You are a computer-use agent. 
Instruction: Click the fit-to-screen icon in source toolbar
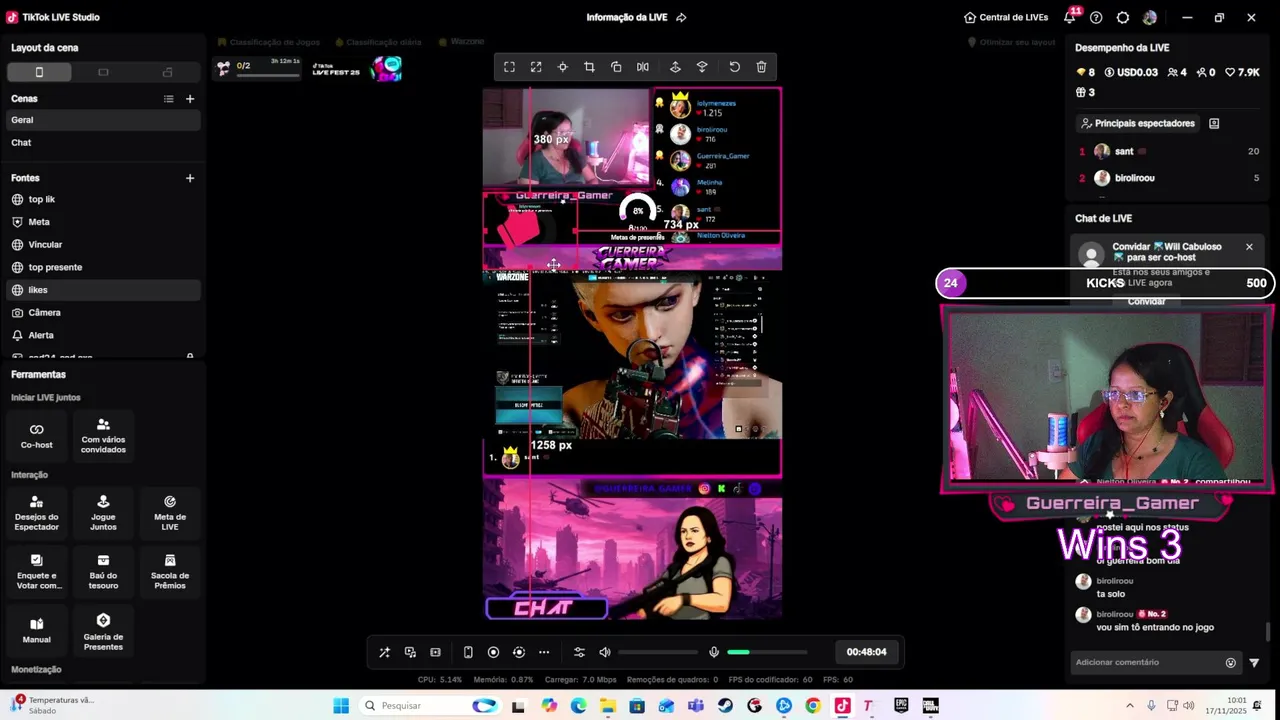click(509, 67)
